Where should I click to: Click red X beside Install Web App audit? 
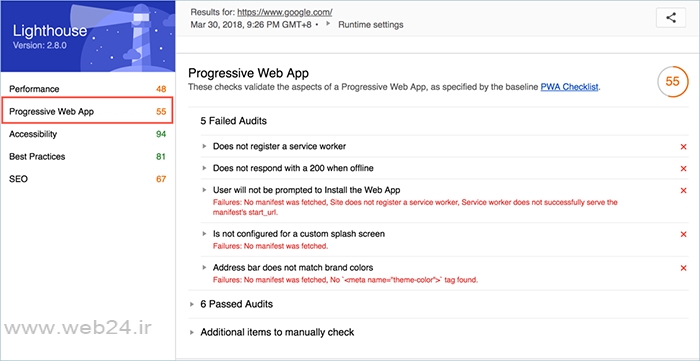(x=683, y=191)
